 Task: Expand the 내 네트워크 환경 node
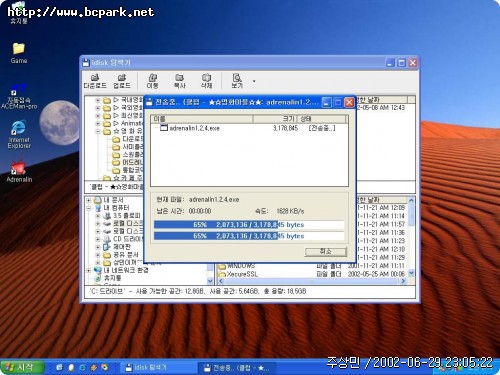tap(89, 270)
